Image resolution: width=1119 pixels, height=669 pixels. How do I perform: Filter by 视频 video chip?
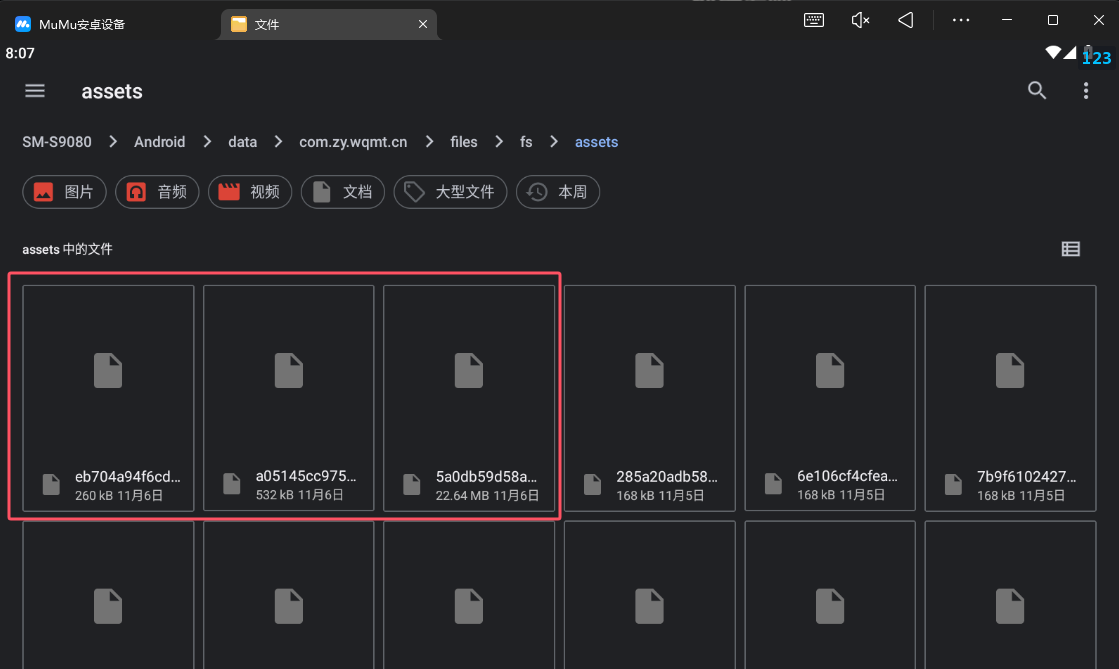click(x=250, y=192)
